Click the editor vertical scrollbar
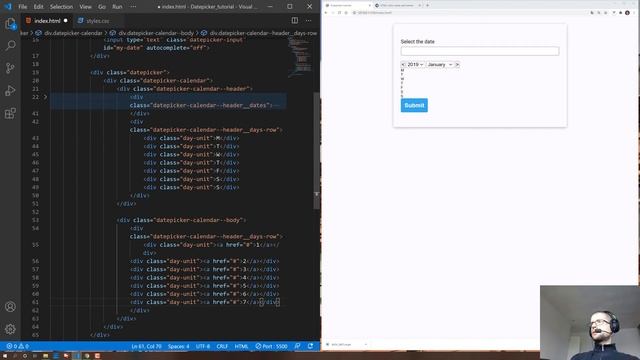 point(317,151)
